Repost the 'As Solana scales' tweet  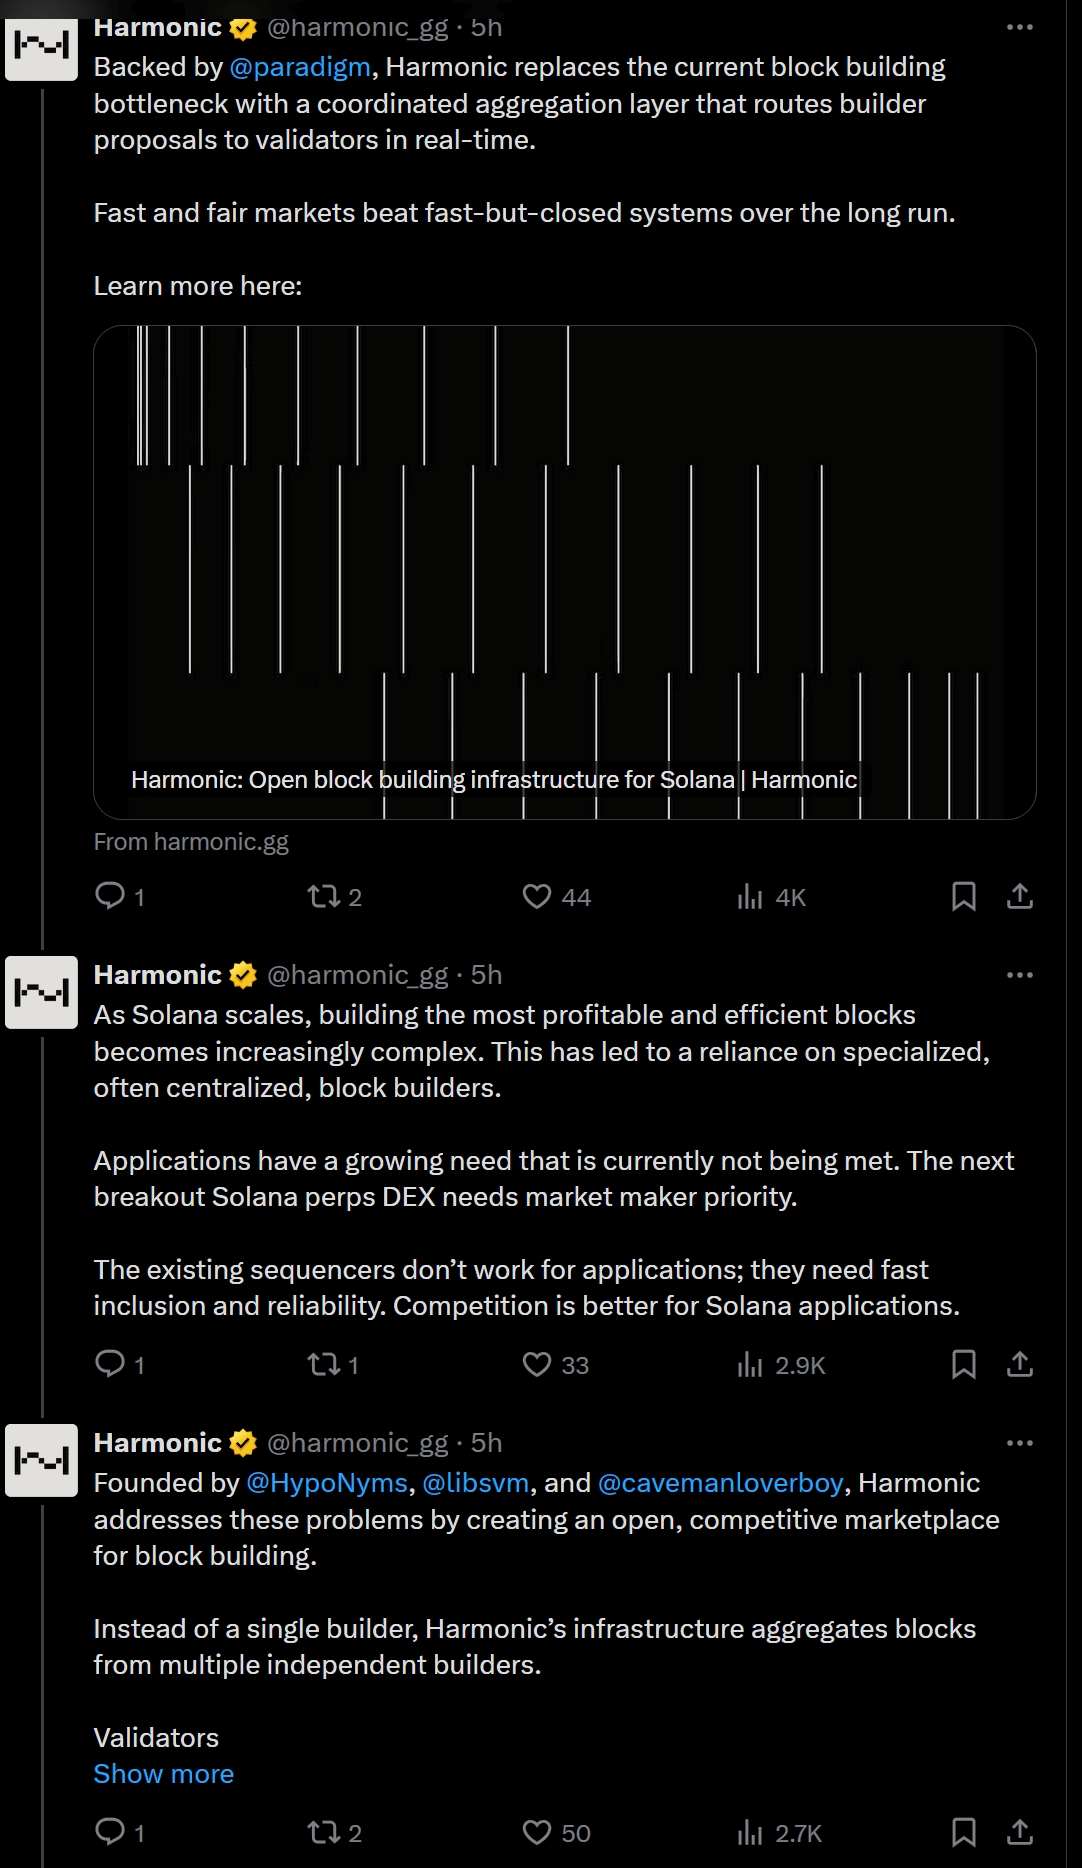(324, 1364)
